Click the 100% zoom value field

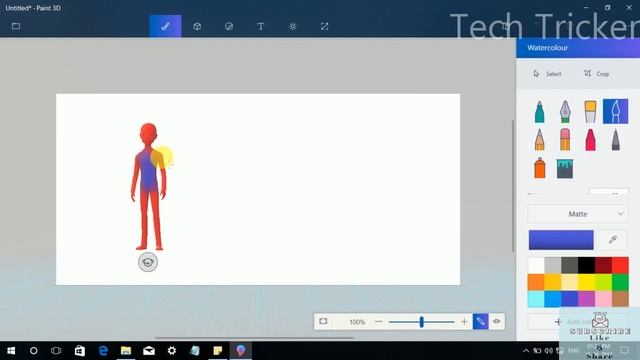click(x=357, y=322)
